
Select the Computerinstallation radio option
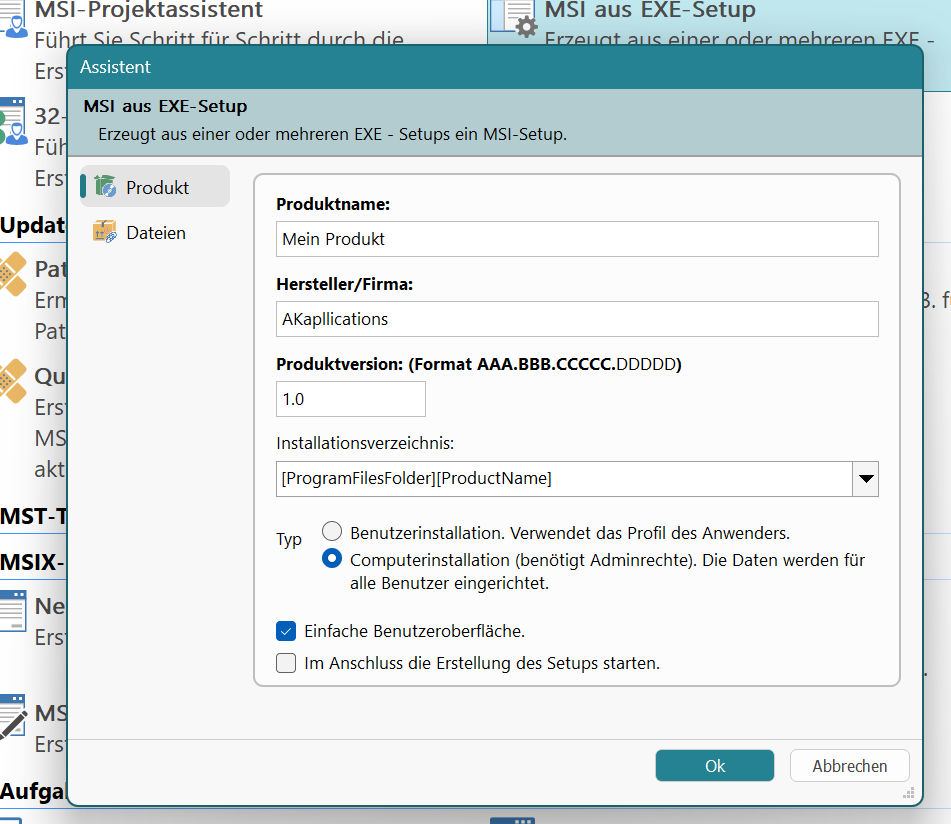pyautogui.click(x=332, y=560)
